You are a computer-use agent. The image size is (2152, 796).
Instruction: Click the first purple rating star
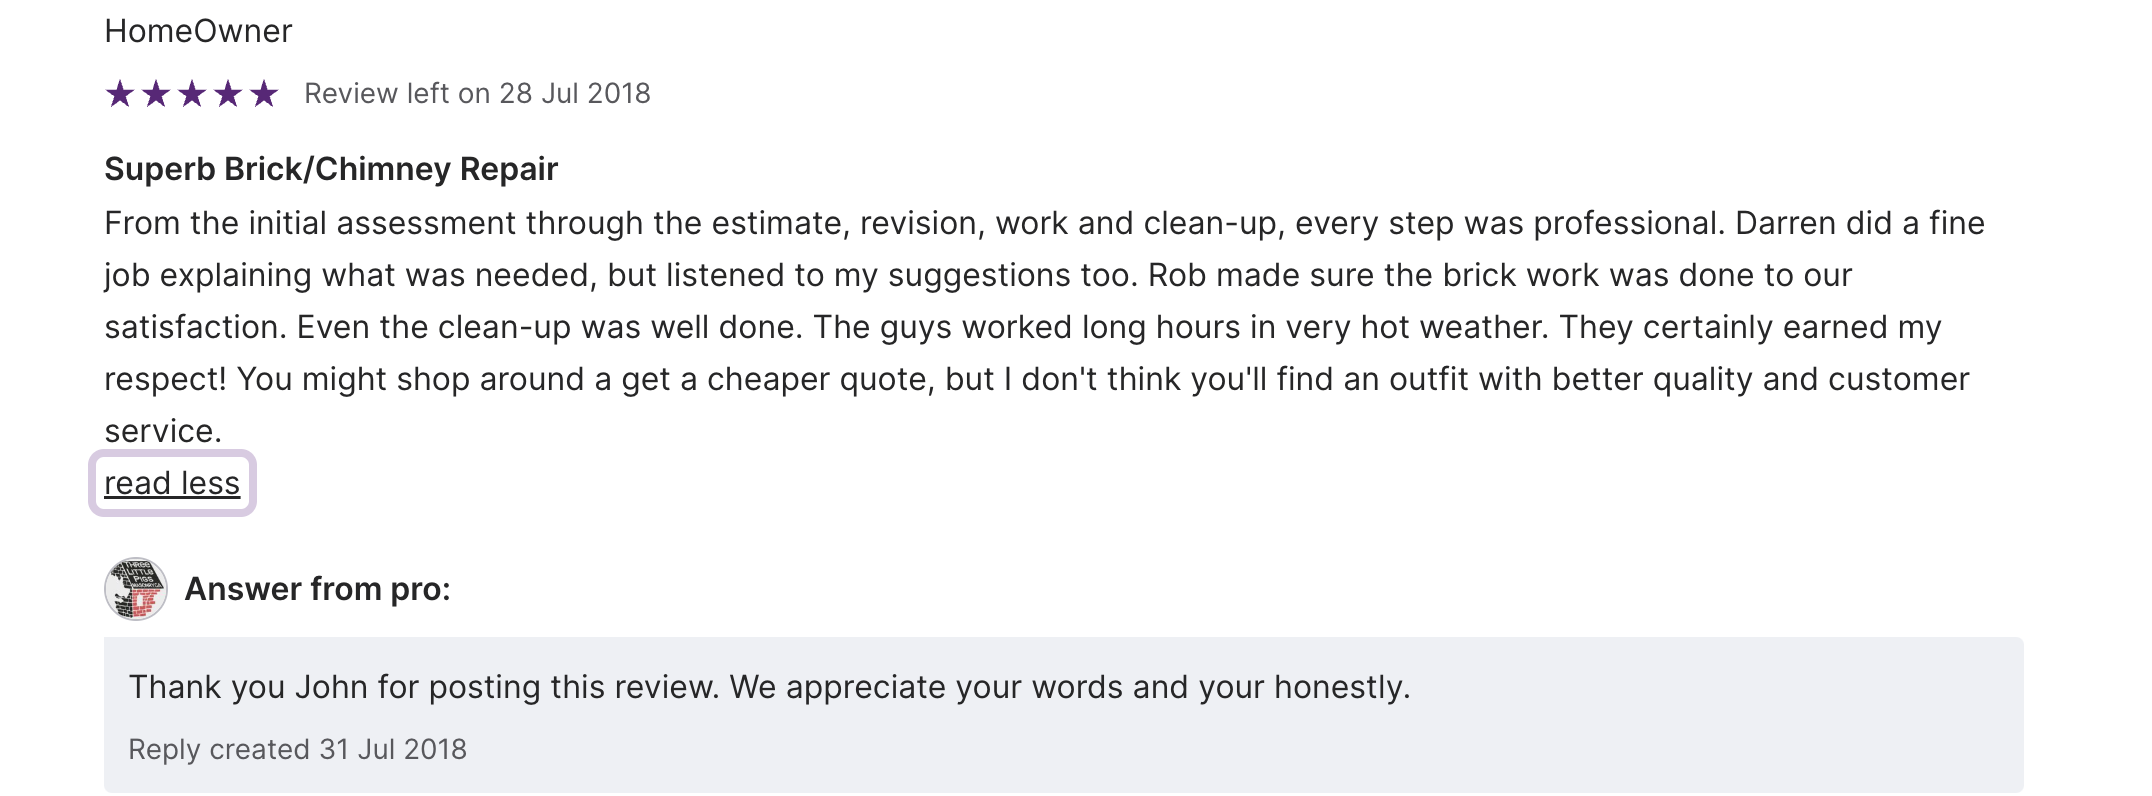tap(120, 94)
